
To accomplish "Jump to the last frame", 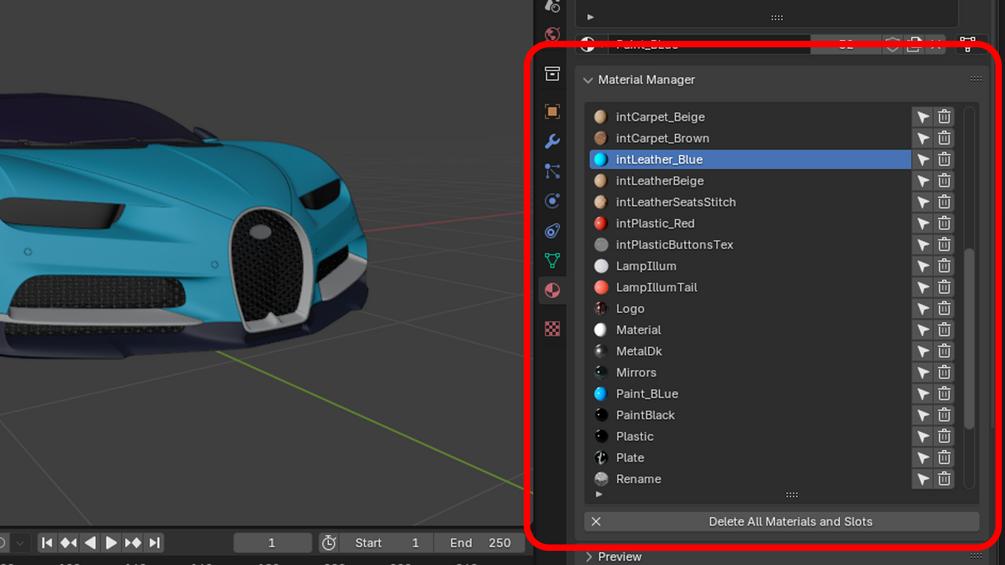I will (154, 543).
